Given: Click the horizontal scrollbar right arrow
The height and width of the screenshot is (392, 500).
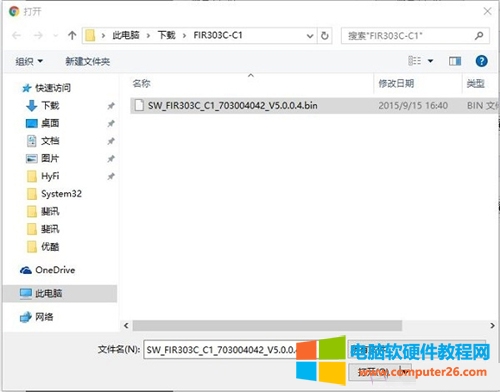Looking at the screenshot, I should pyautogui.click(x=492, y=325).
